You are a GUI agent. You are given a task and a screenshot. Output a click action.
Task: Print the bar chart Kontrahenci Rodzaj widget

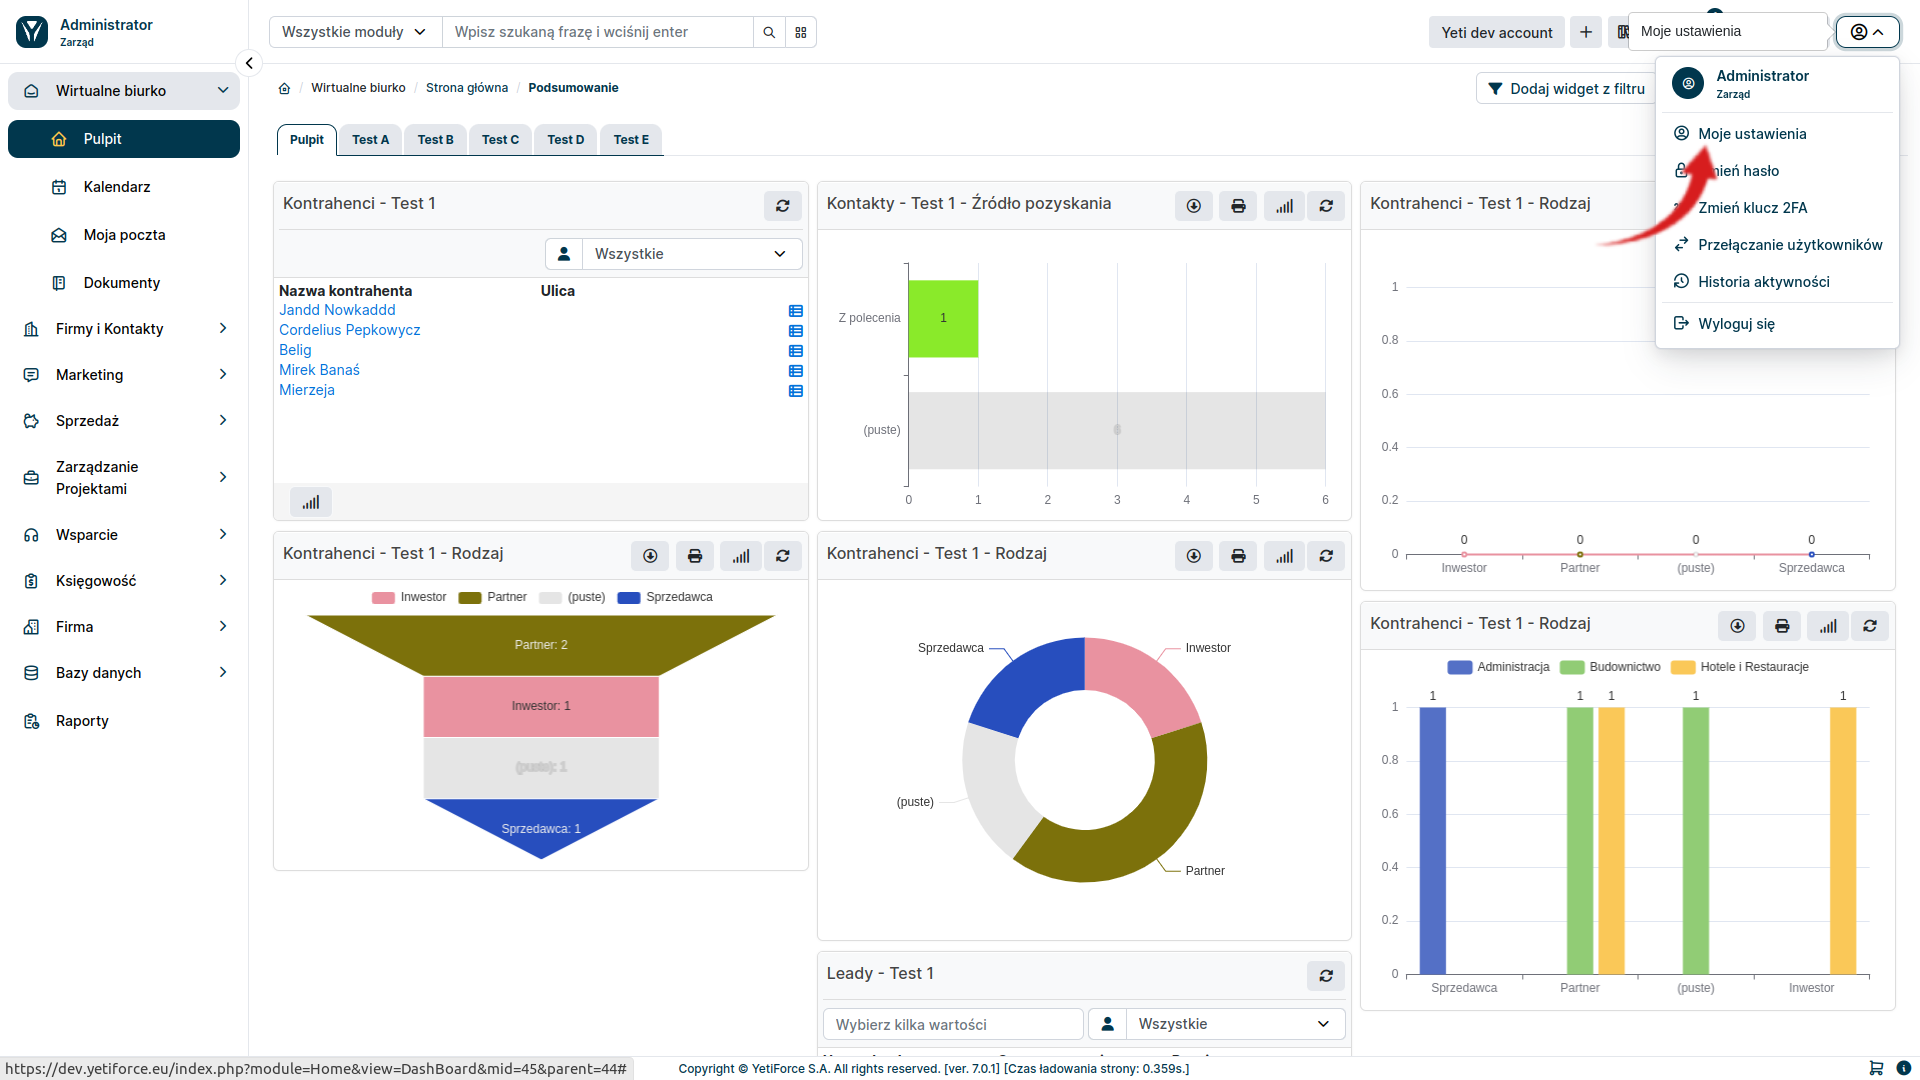(1782, 626)
